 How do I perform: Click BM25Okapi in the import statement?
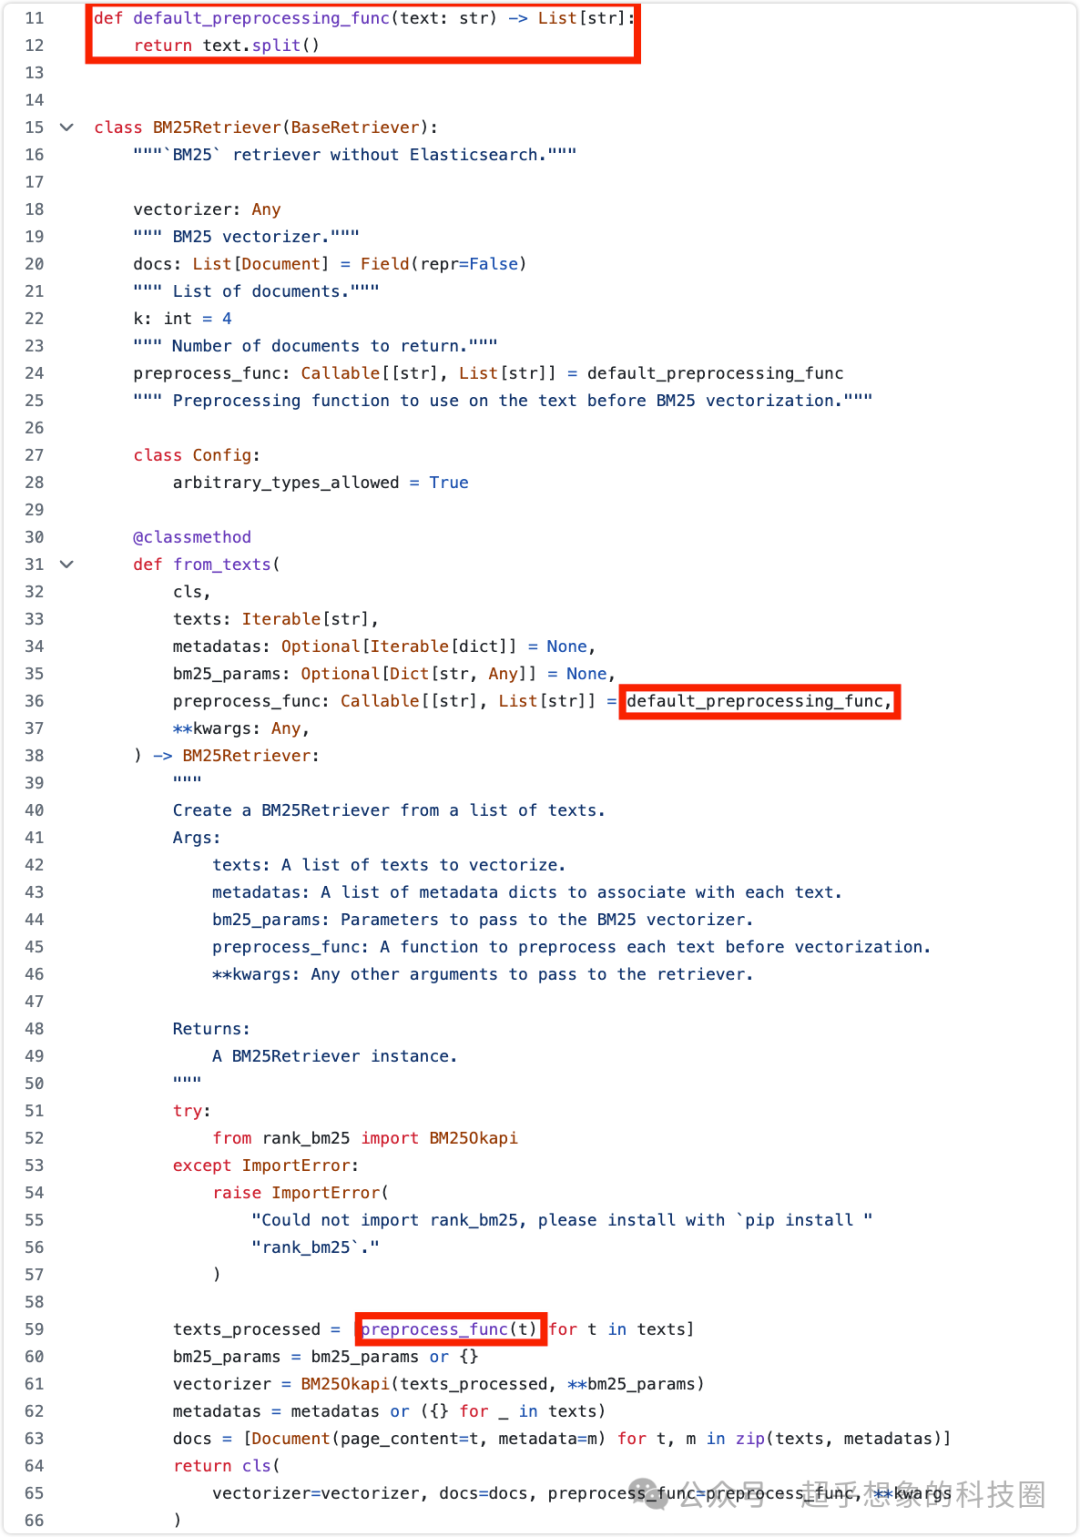pyautogui.click(x=473, y=1138)
